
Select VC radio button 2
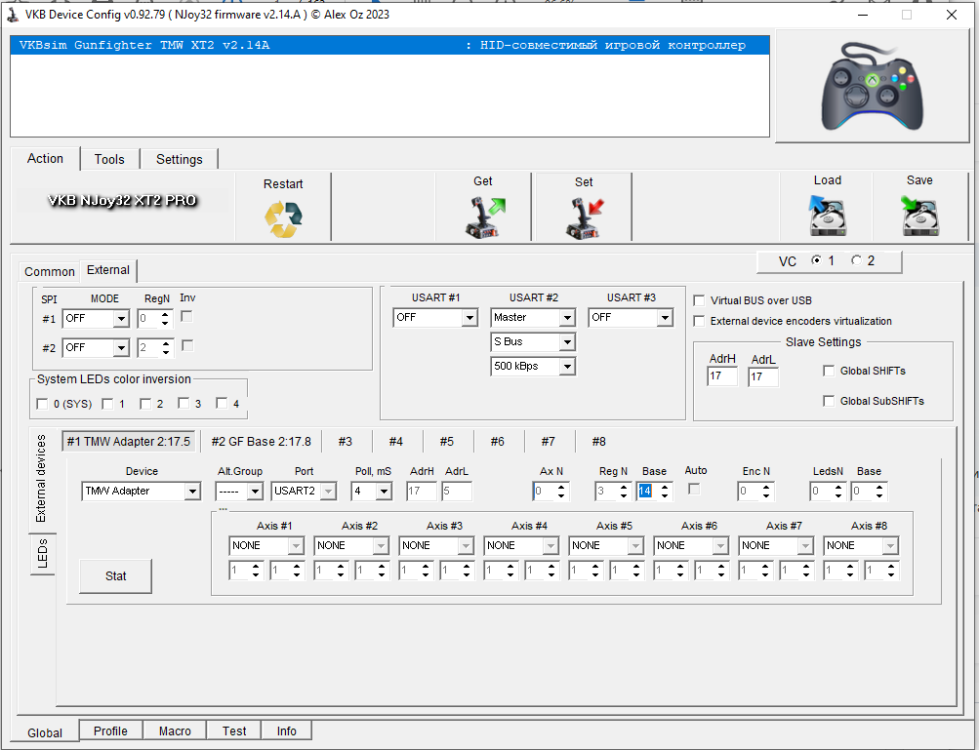(856, 261)
